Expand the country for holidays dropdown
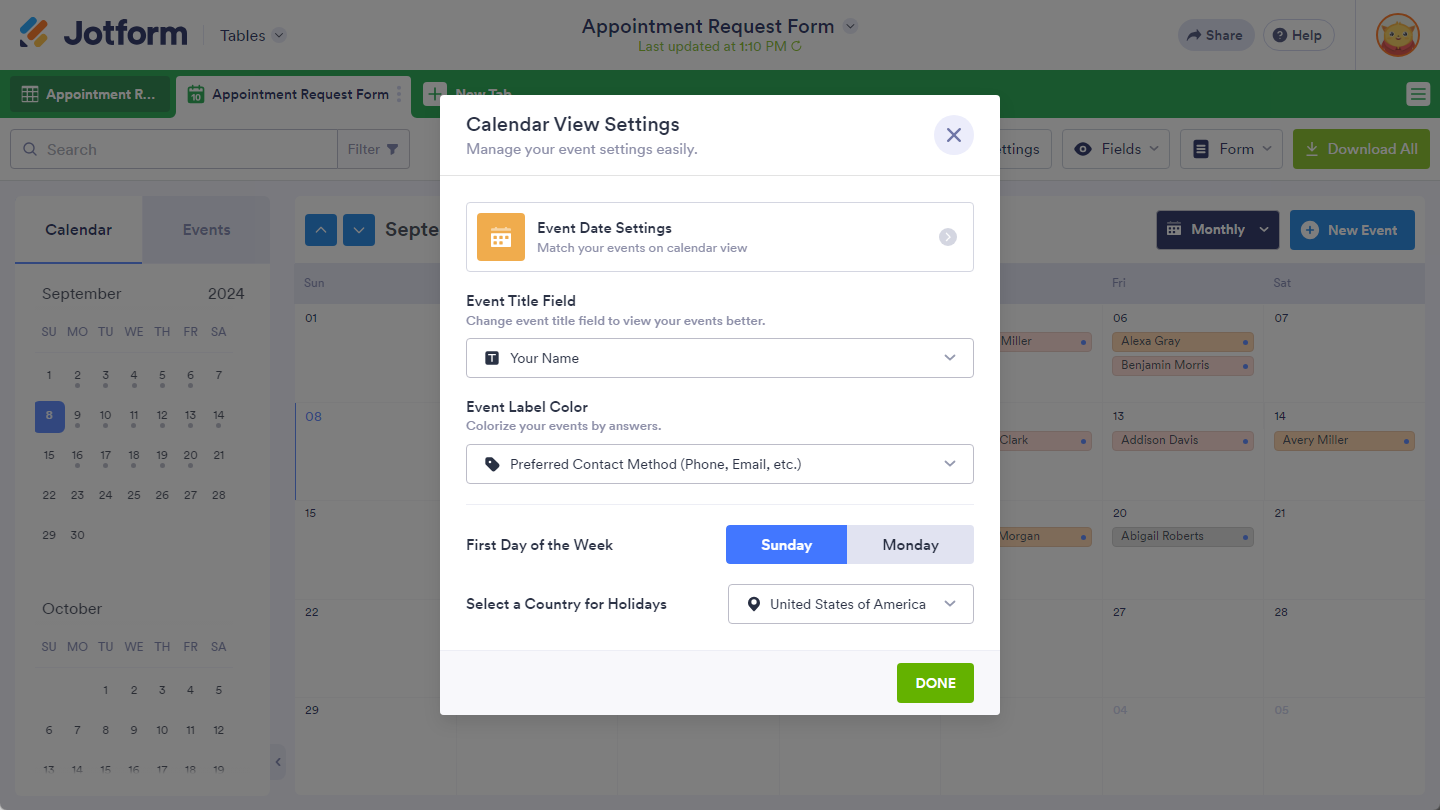Image resolution: width=1440 pixels, height=810 pixels. (850, 604)
